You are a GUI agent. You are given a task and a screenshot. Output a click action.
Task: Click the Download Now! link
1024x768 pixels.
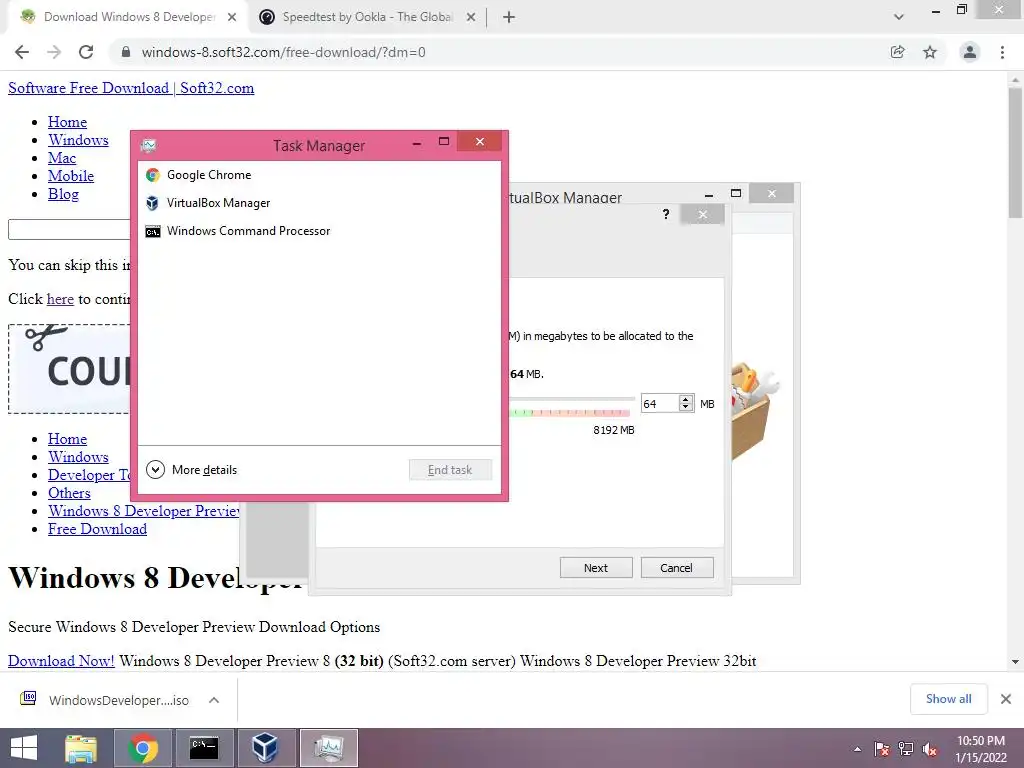tap(61, 661)
